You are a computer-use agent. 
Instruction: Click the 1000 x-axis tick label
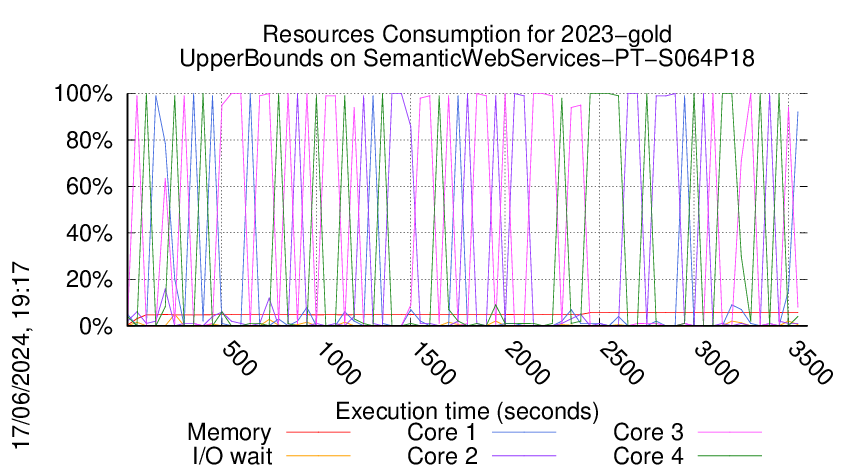pyautogui.click(x=338, y=364)
